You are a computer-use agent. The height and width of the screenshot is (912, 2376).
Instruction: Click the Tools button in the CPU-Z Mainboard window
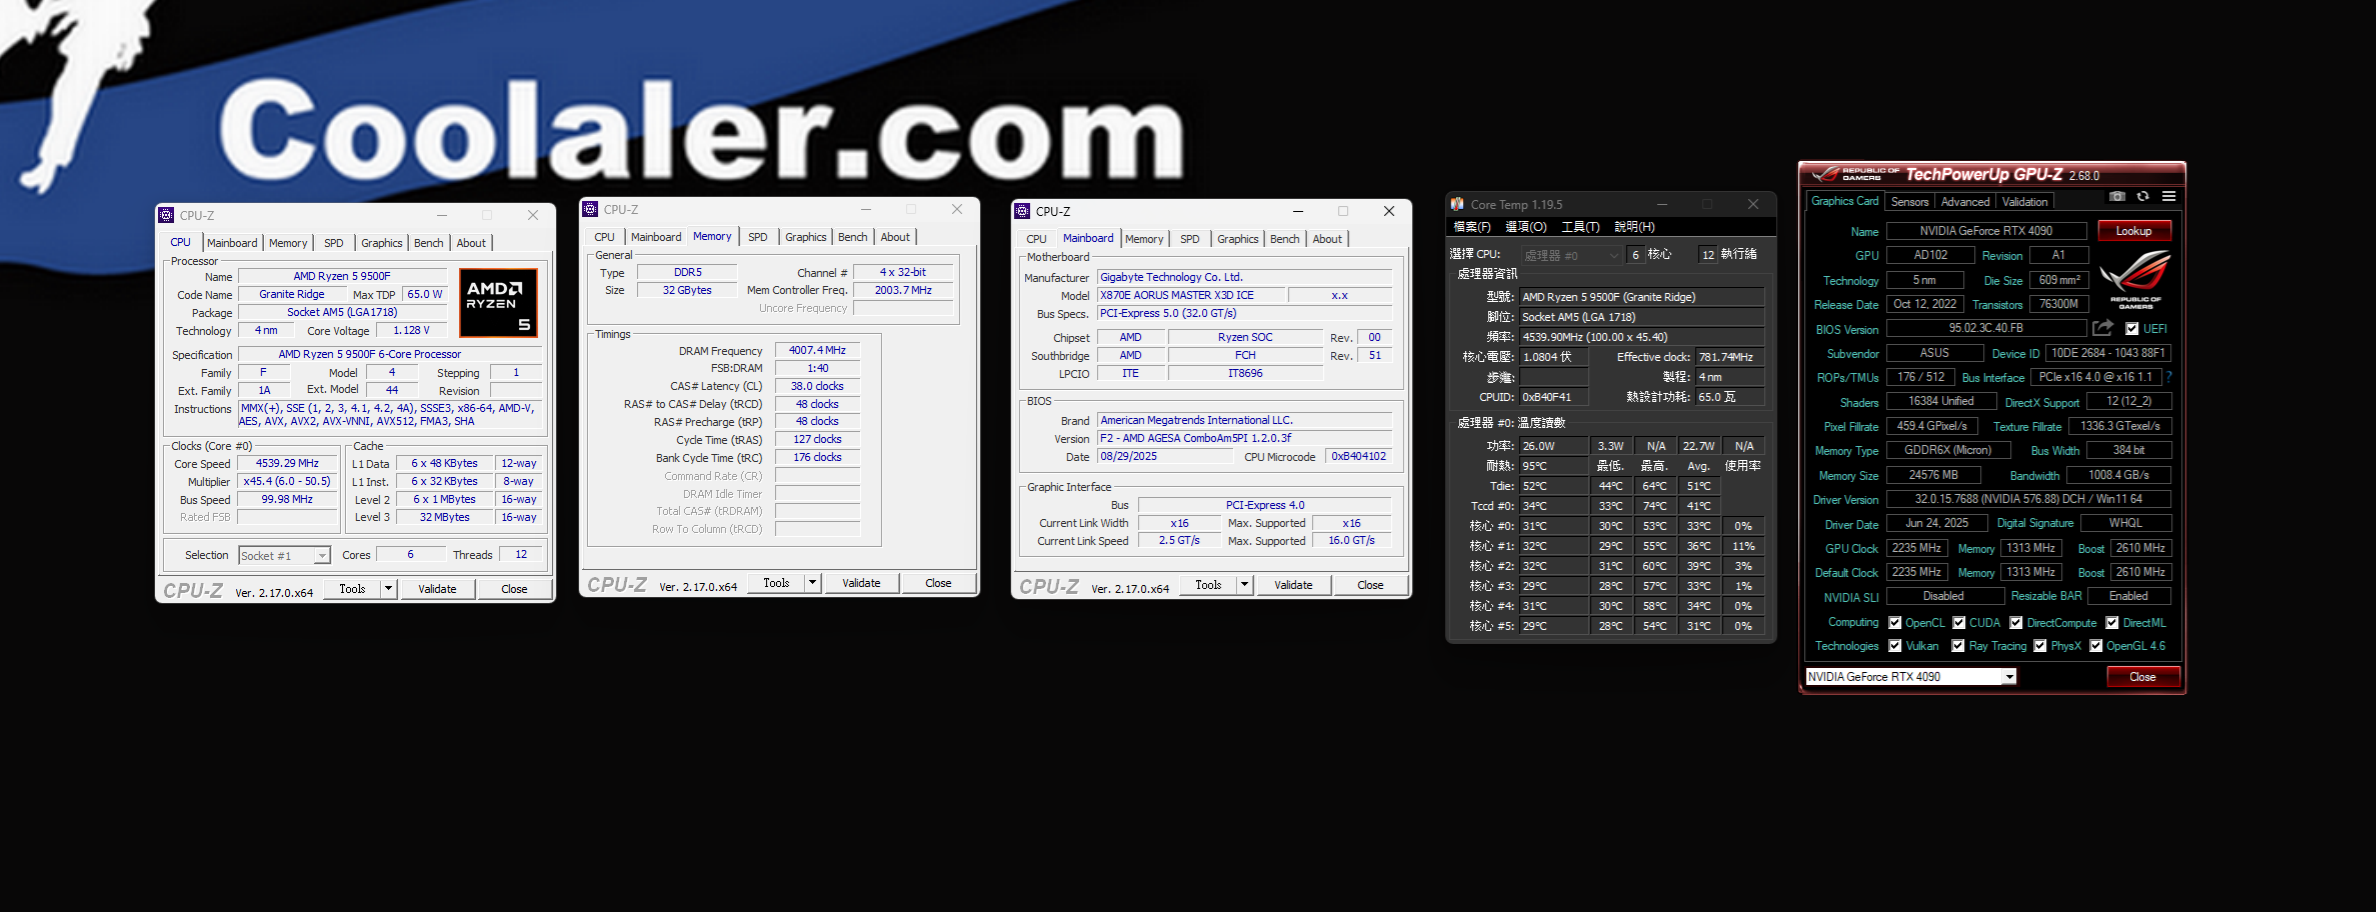point(1209,585)
